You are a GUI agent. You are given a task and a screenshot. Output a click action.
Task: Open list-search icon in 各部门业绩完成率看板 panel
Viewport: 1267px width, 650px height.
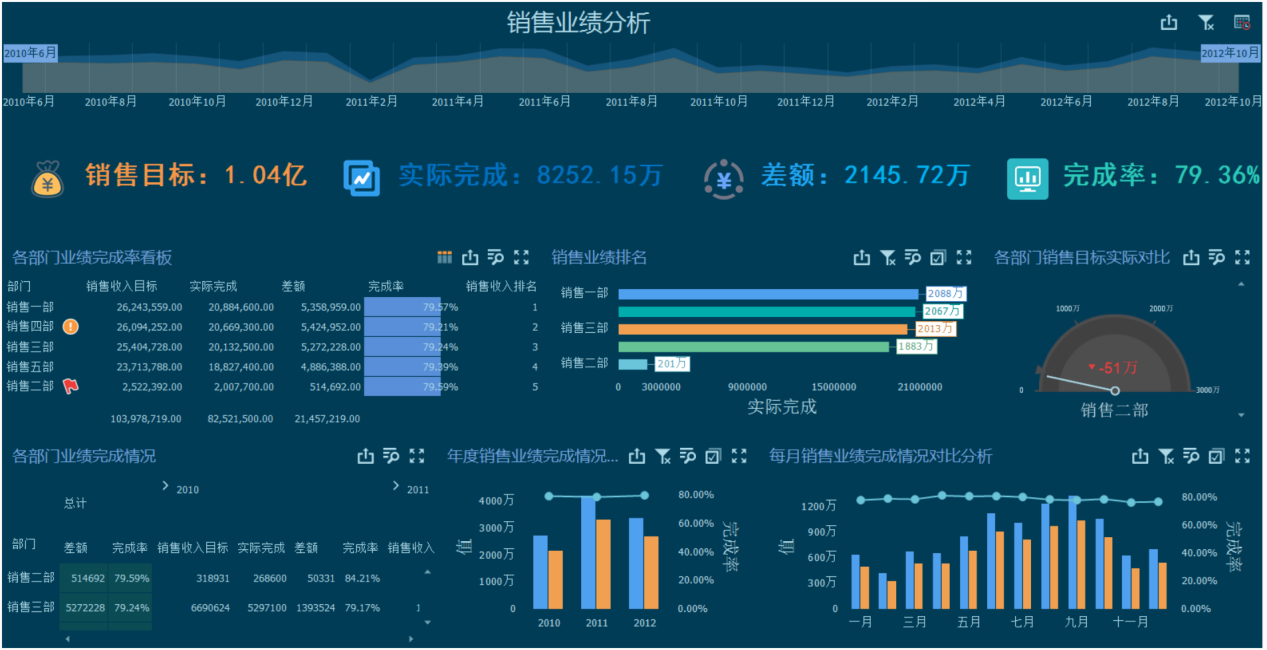495,257
